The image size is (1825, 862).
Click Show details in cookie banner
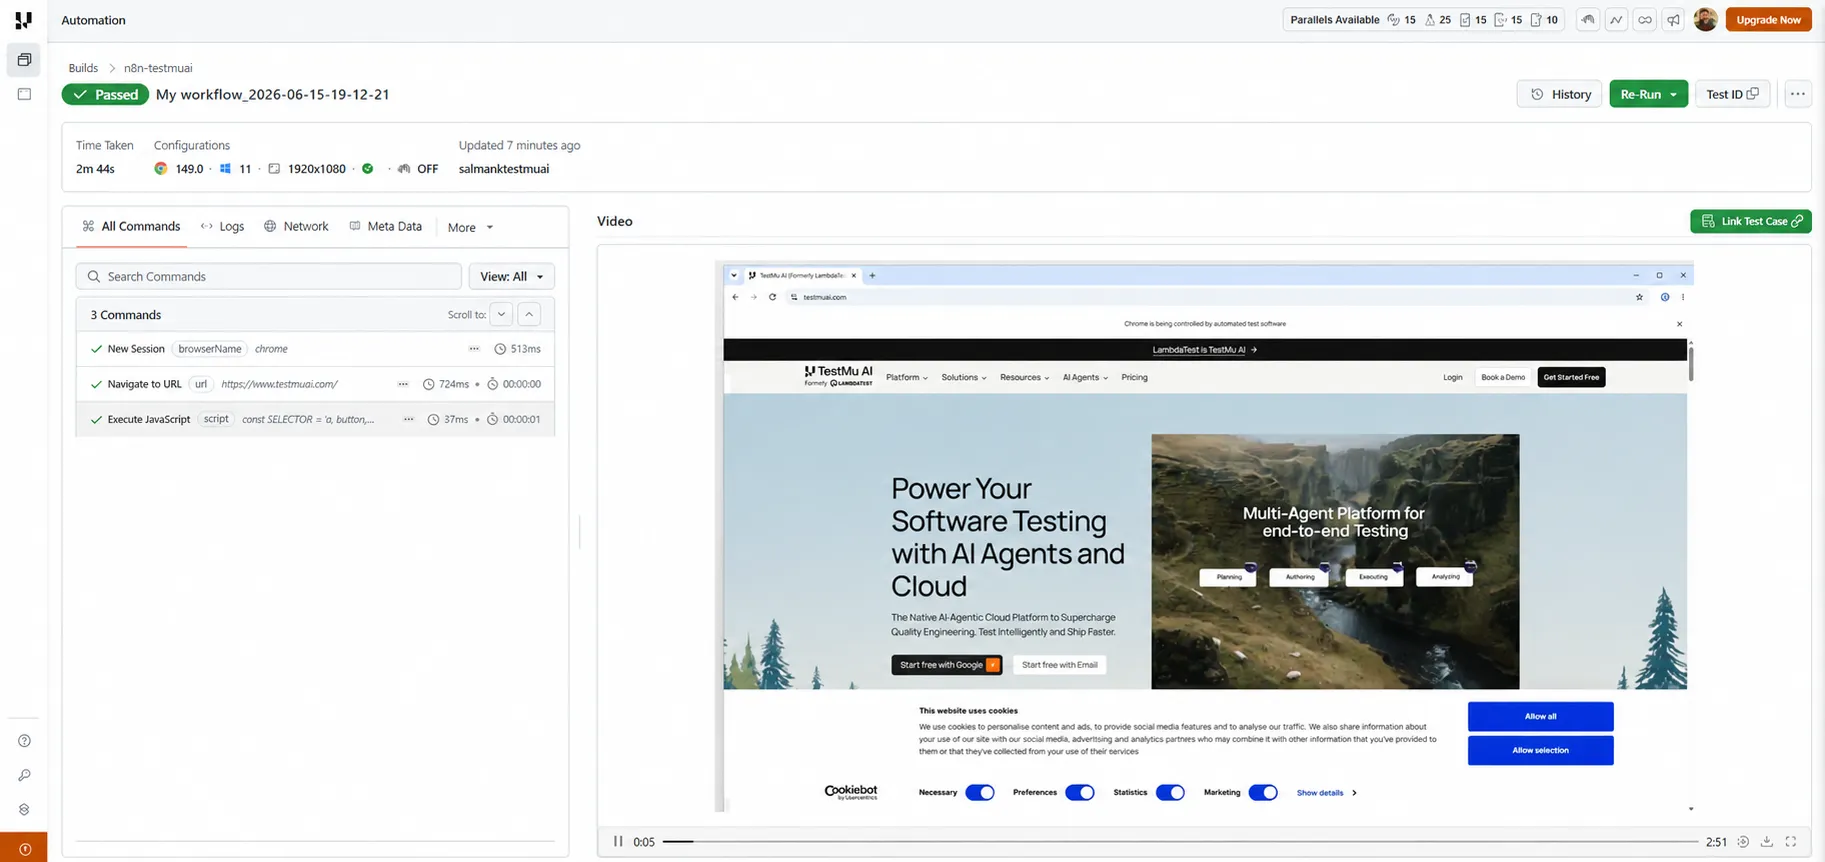pos(1326,793)
